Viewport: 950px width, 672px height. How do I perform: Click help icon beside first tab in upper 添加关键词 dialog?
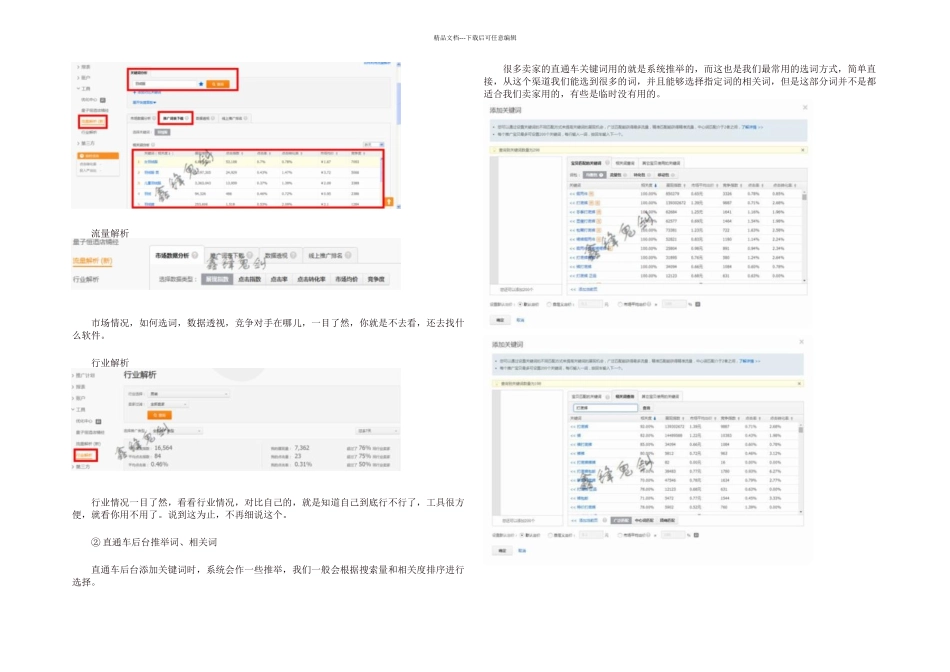[607, 162]
